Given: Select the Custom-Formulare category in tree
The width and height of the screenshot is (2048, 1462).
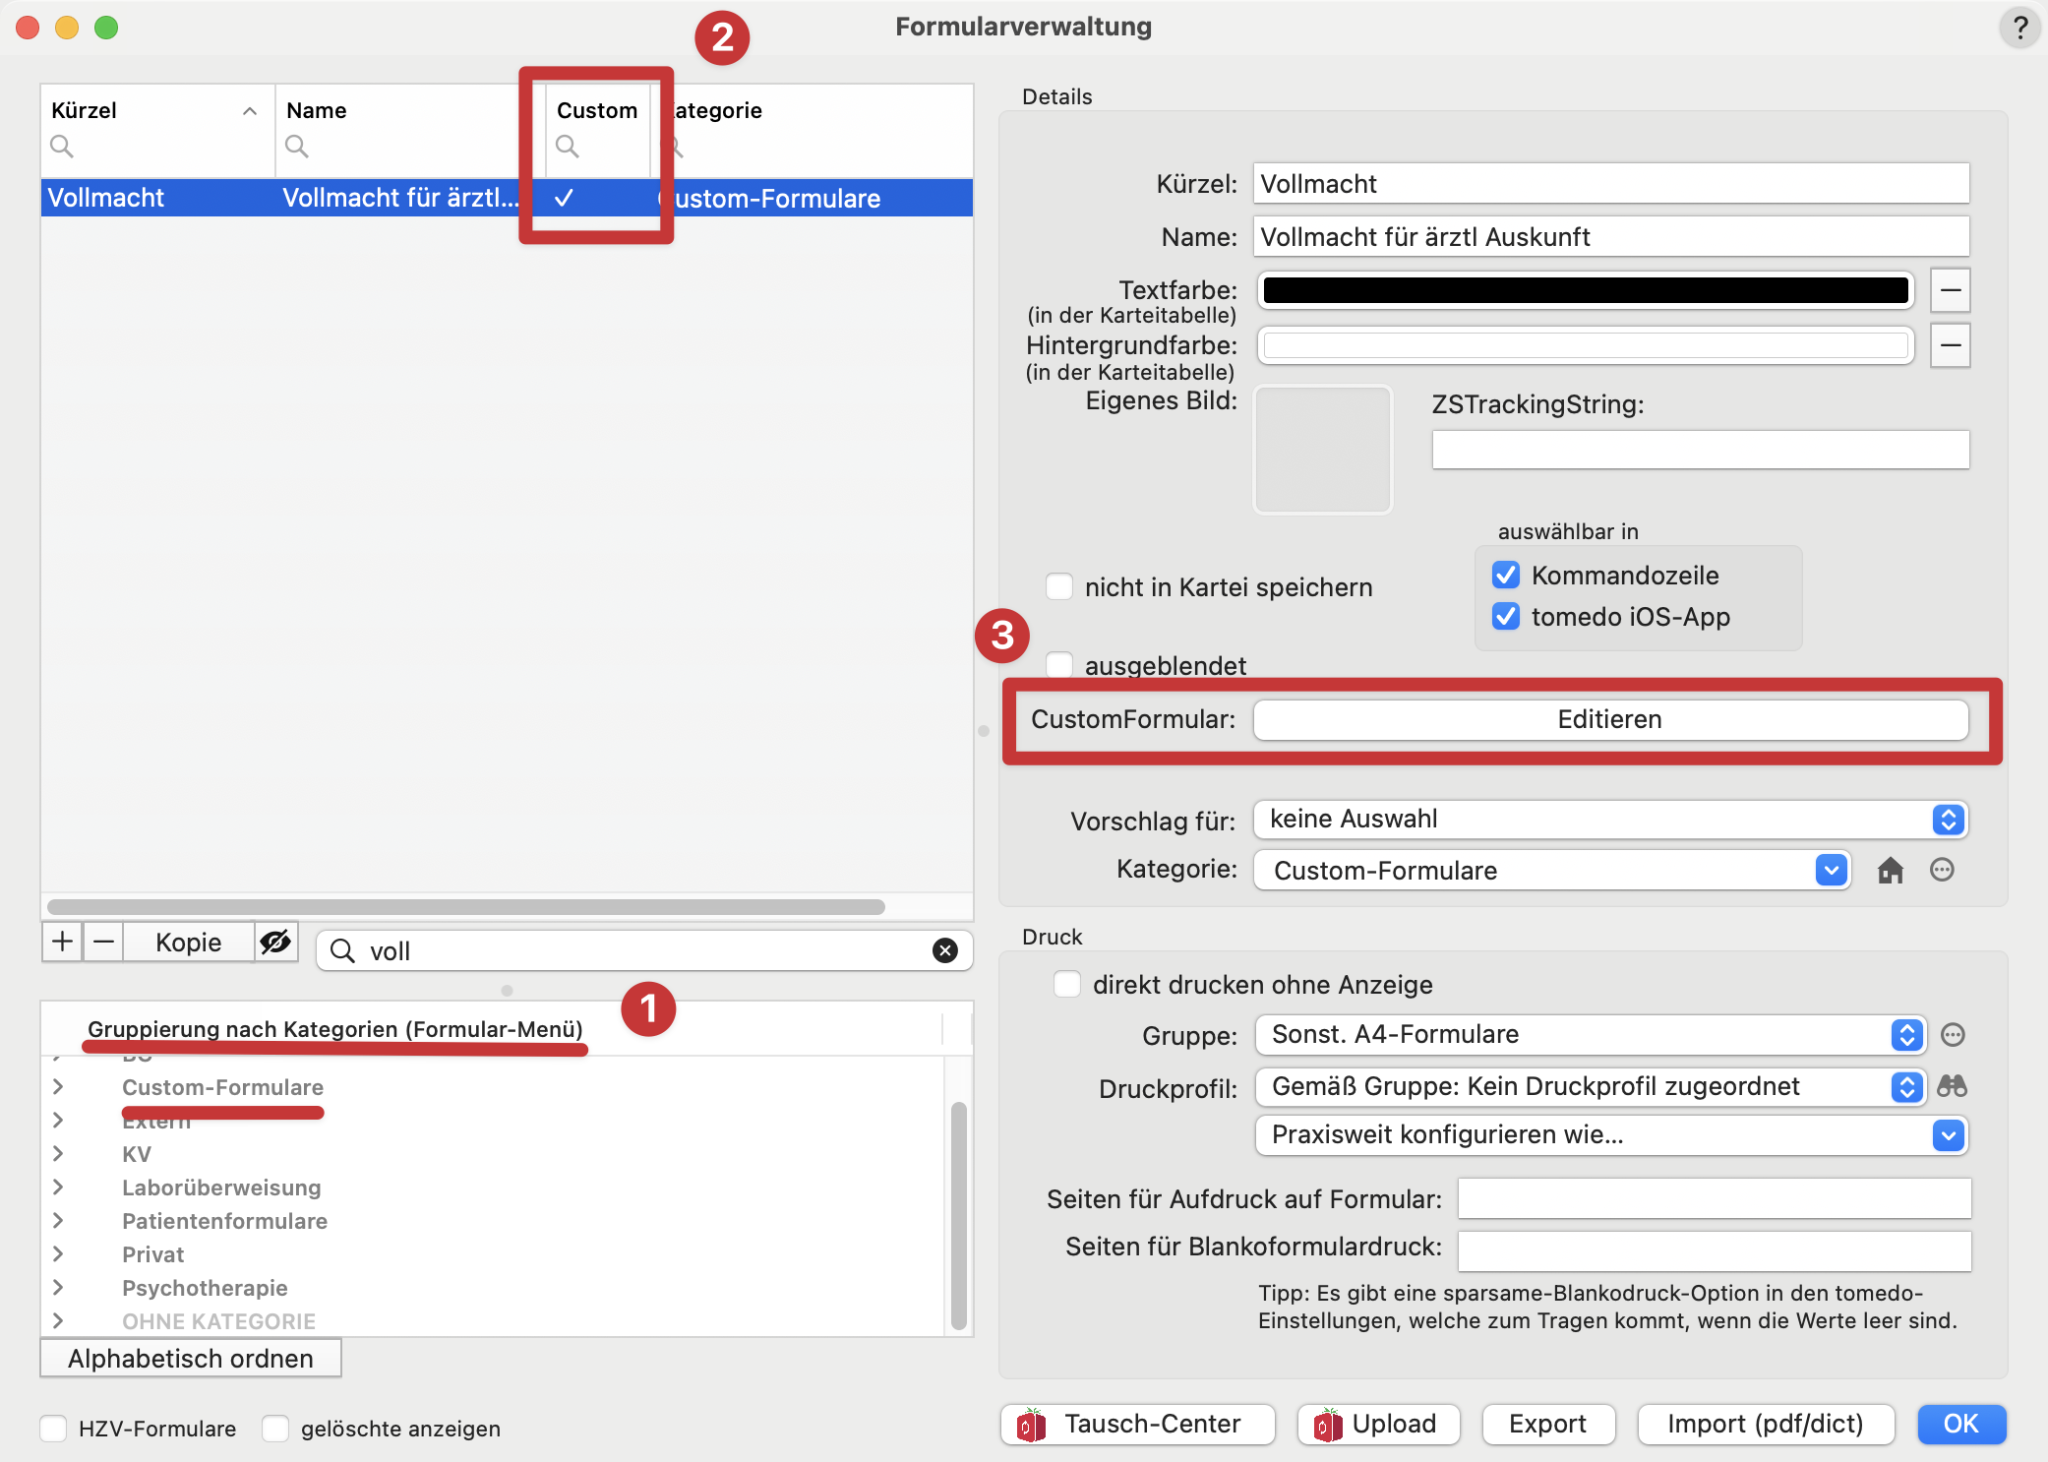Looking at the screenshot, I should click(x=222, y=1087).
